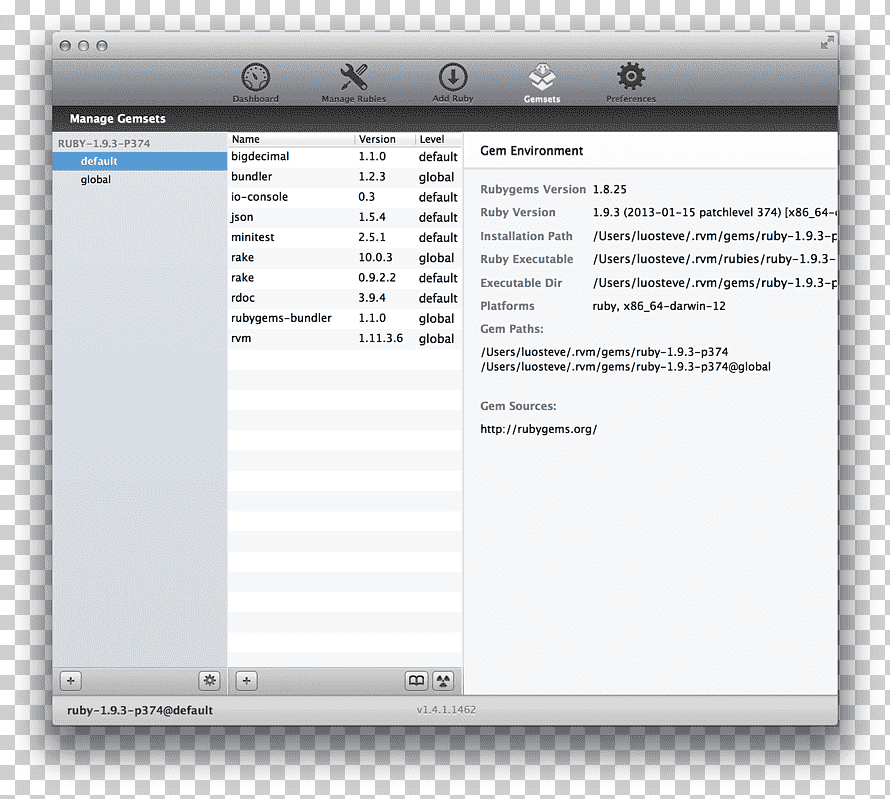
Task: Select the global gemset
Action: [x=140, y=180]
